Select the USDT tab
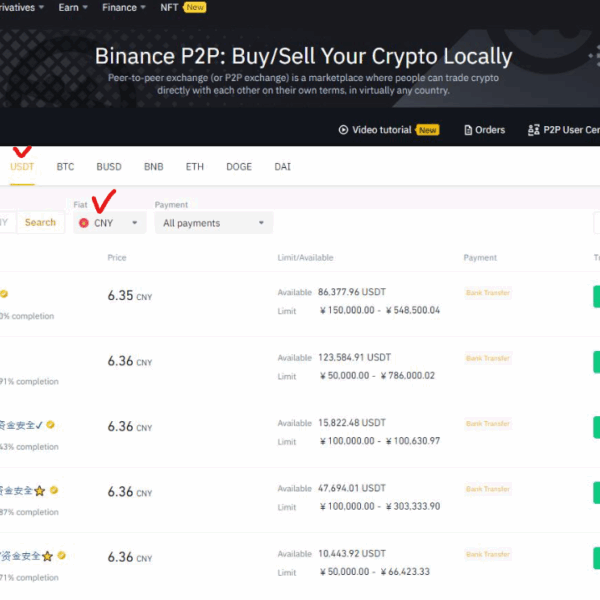The width and height of the screenshot is (600, 600). coord(22,167)
